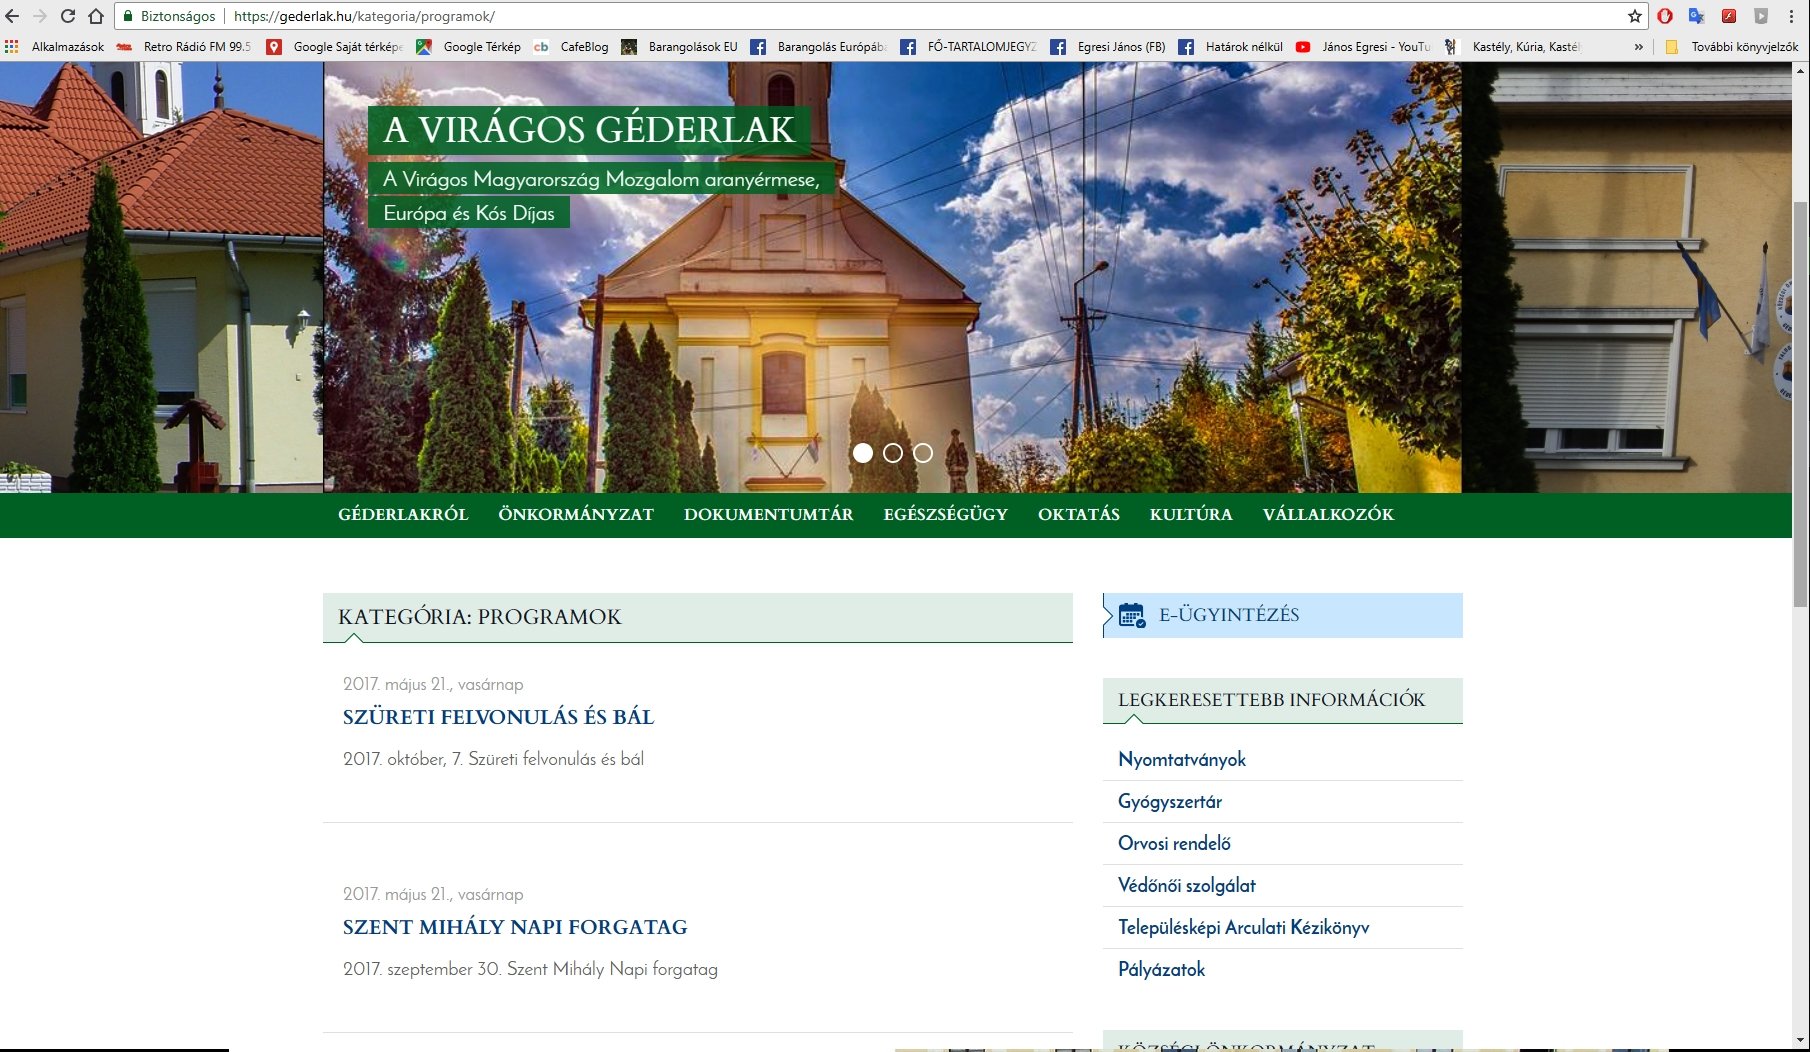This screenshot has width=1810, height=1052.
Task: Bookmark page with star icon
Action: [1634, 16]
